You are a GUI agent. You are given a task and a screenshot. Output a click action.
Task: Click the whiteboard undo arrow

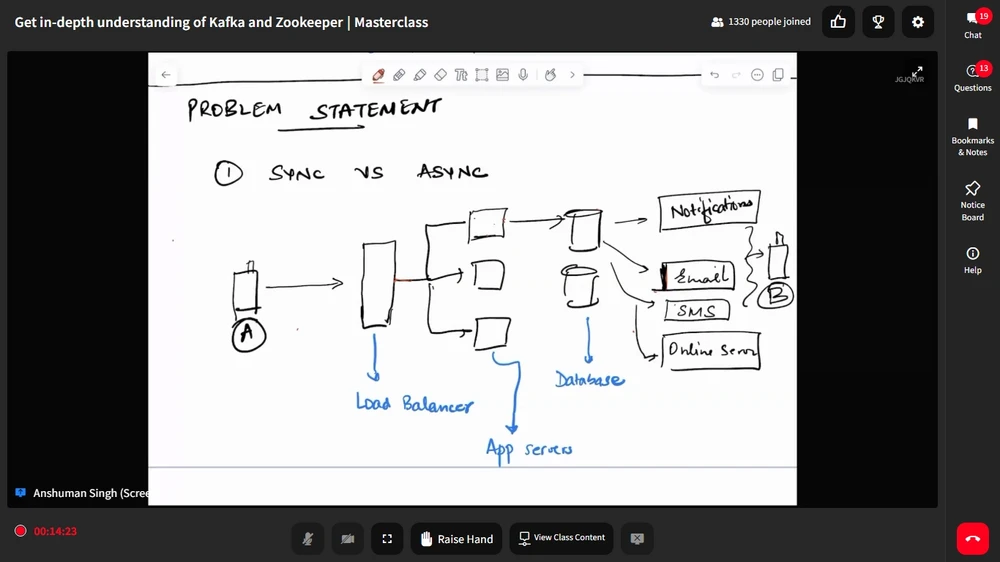714,75
